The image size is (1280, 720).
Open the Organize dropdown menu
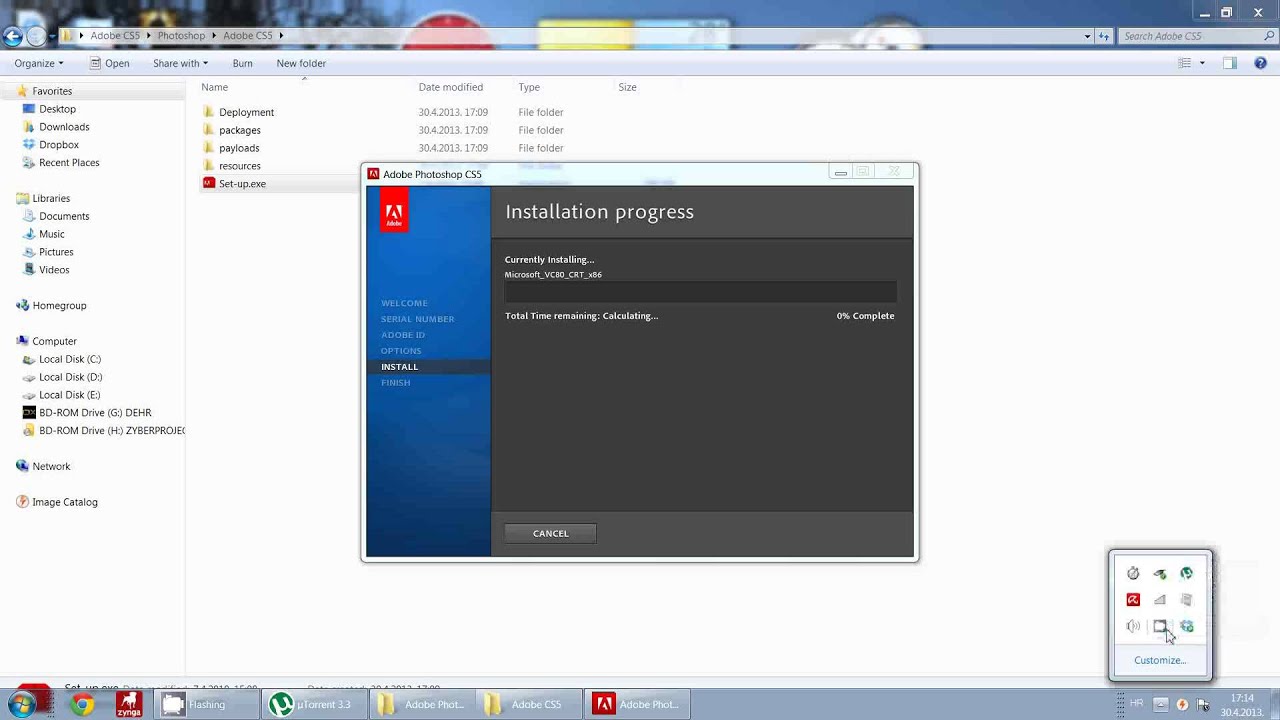38,63
